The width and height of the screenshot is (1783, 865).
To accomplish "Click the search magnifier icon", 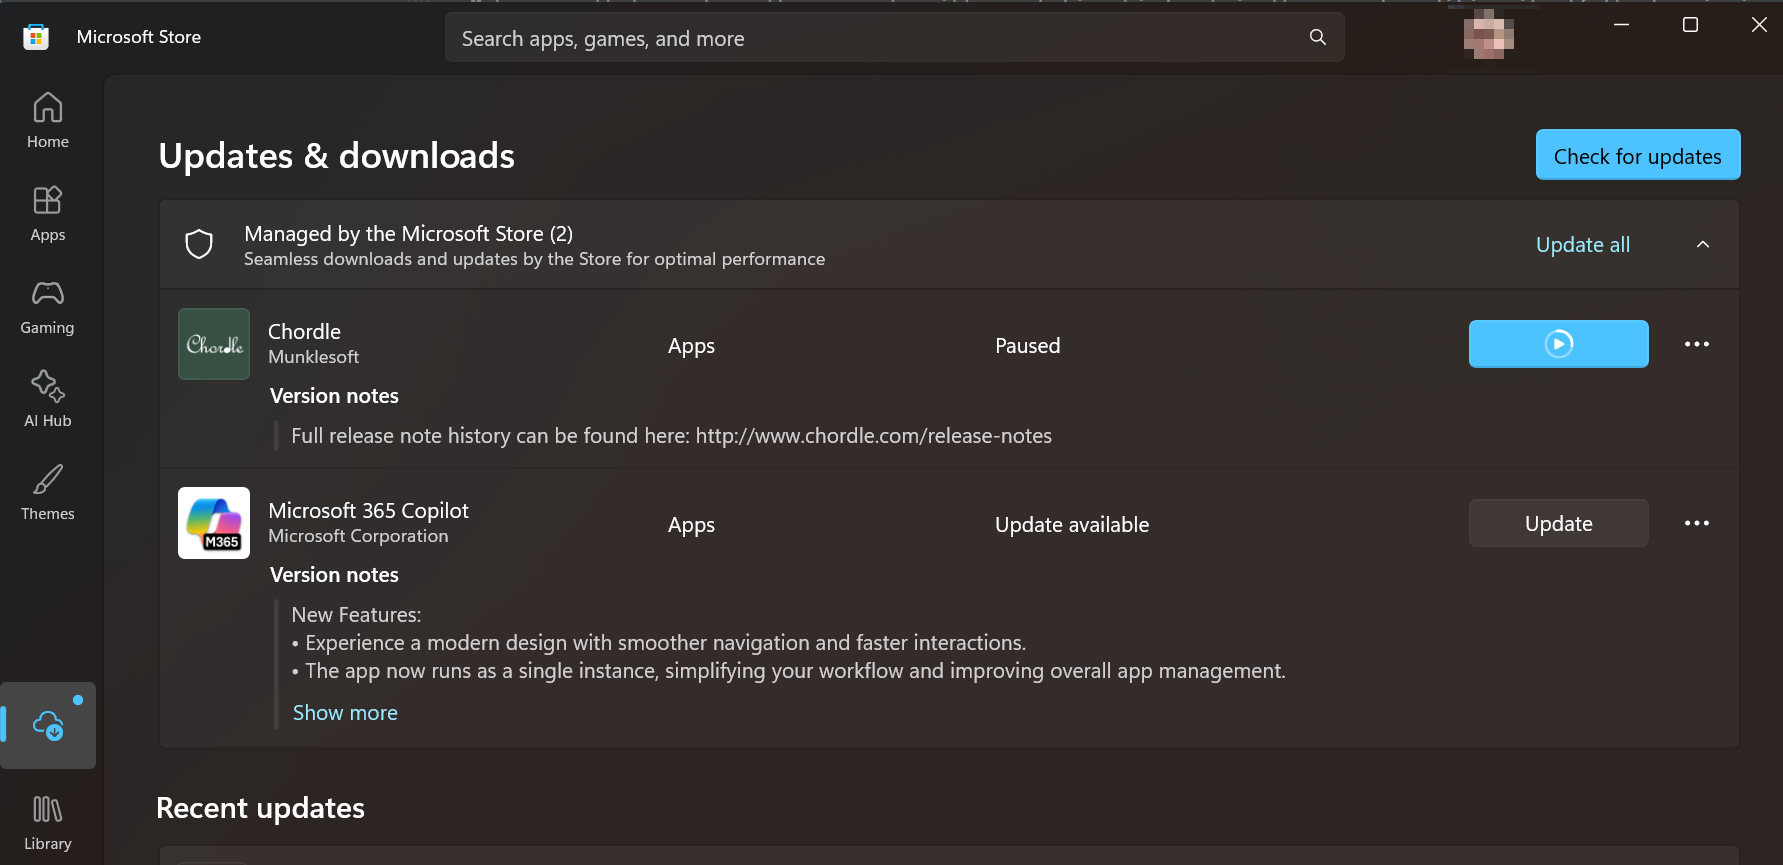I will pos(1318,37).
